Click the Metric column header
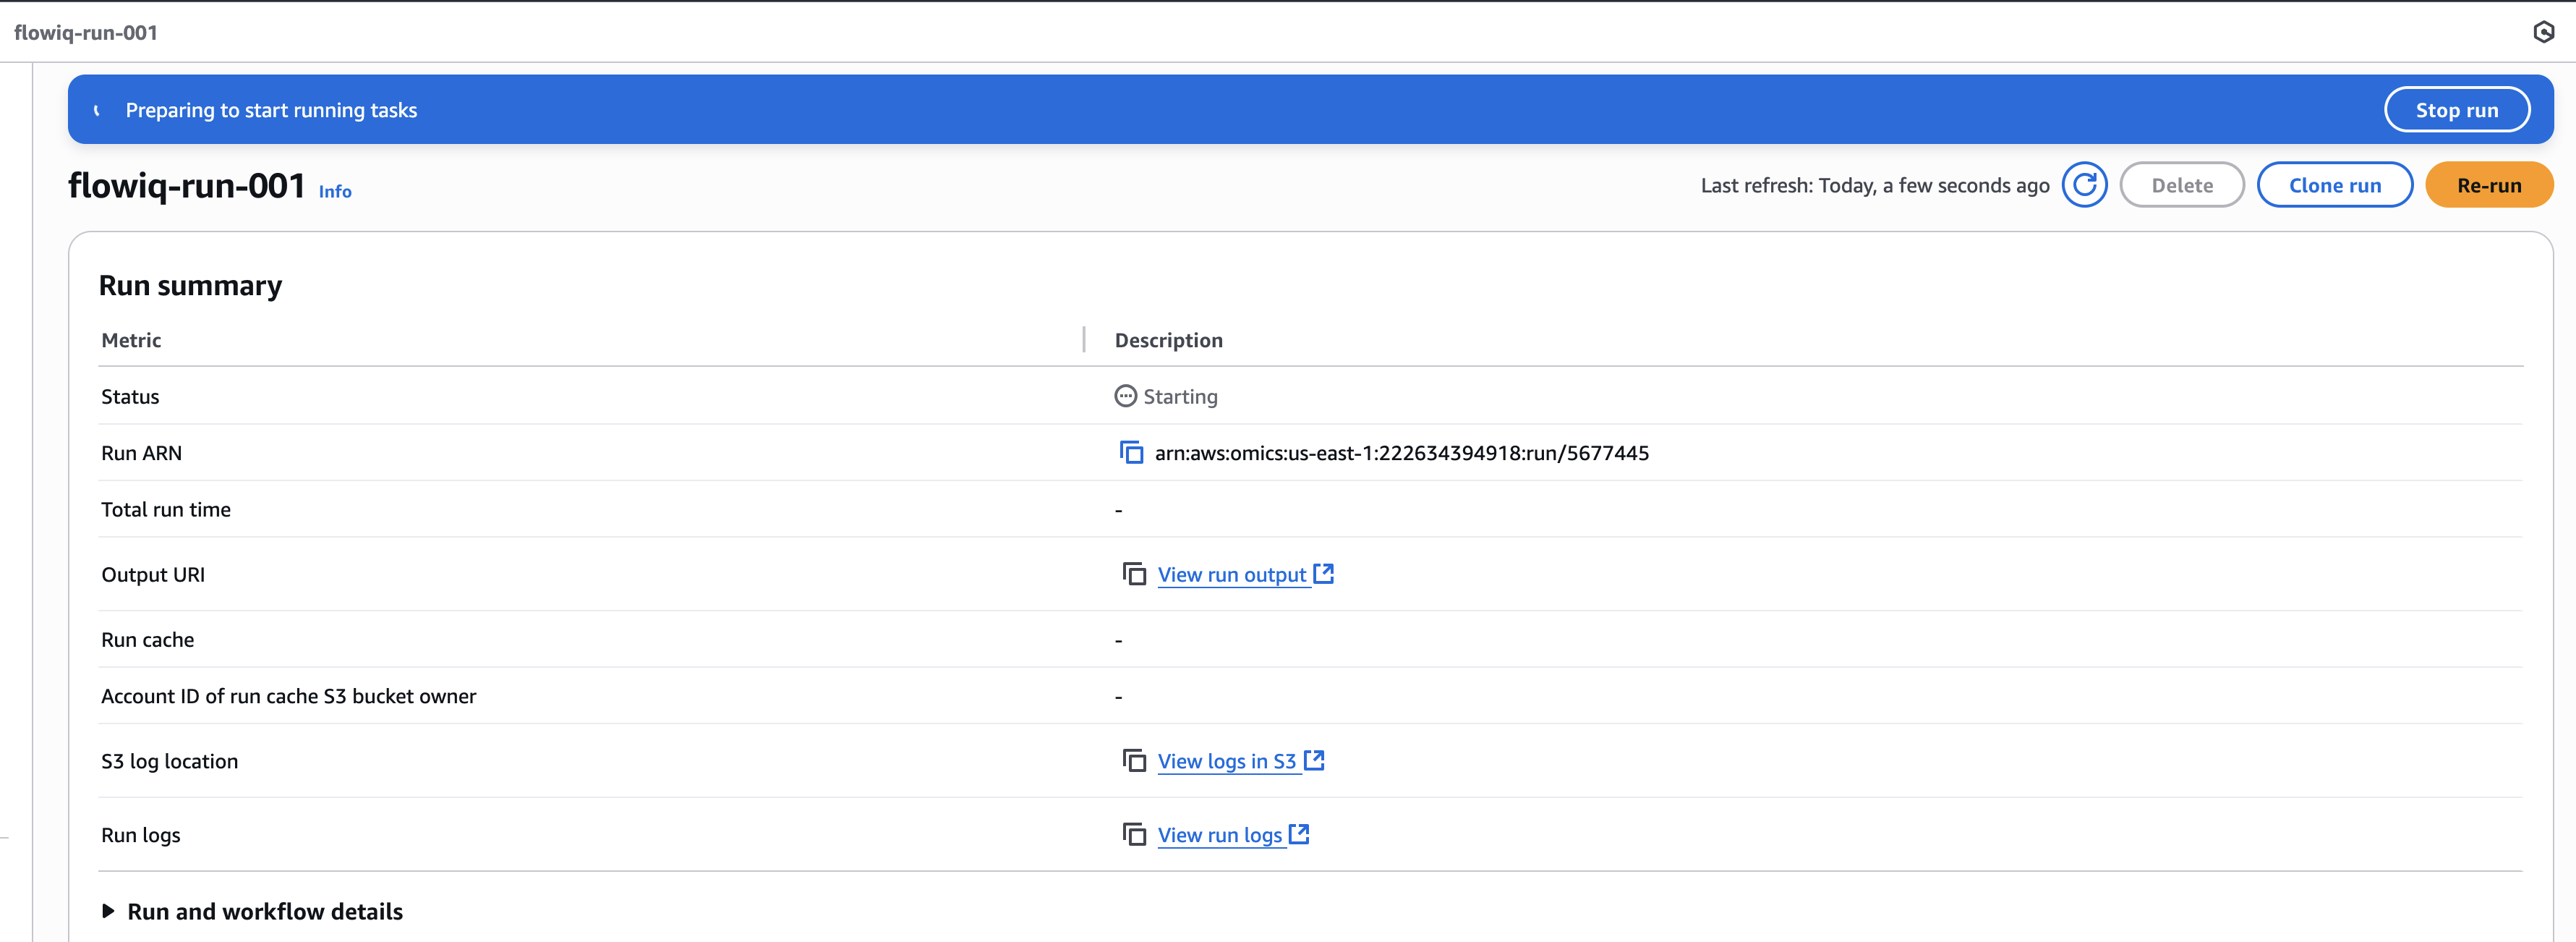The image size is (2576, 942). [131, 340]
